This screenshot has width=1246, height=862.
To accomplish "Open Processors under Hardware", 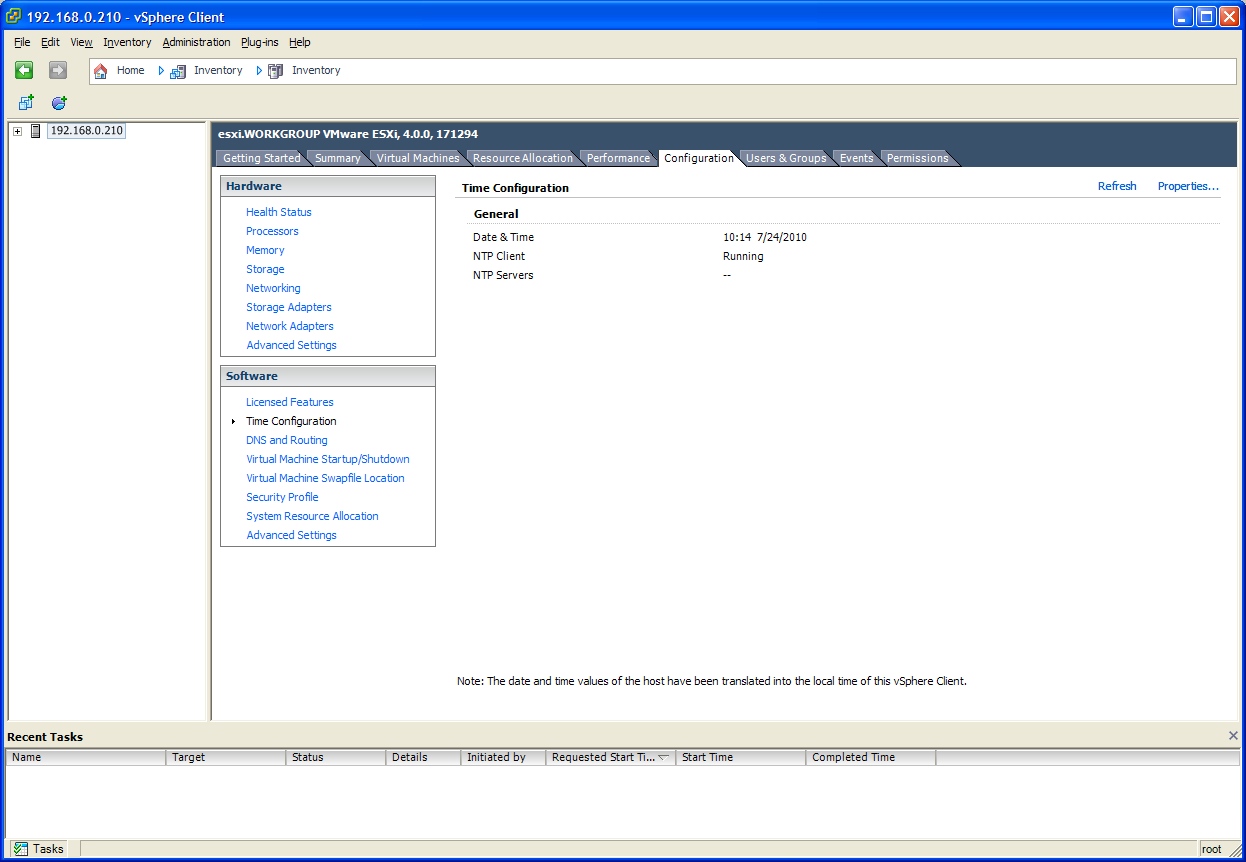I will coord(272,231).
